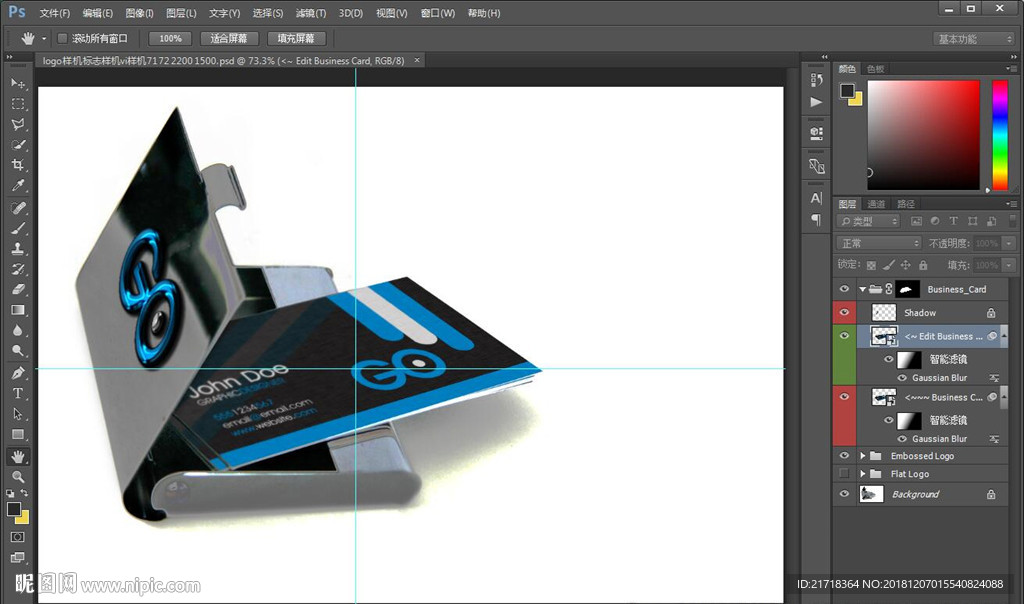Select the Blur tool
1024x604 pixels.
click(18, 330)
